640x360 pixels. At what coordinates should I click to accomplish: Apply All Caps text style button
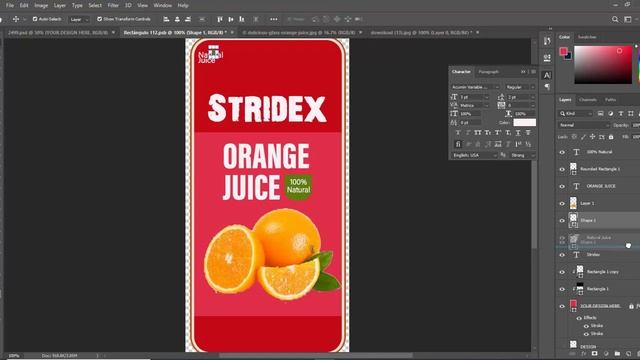(478, 133)
